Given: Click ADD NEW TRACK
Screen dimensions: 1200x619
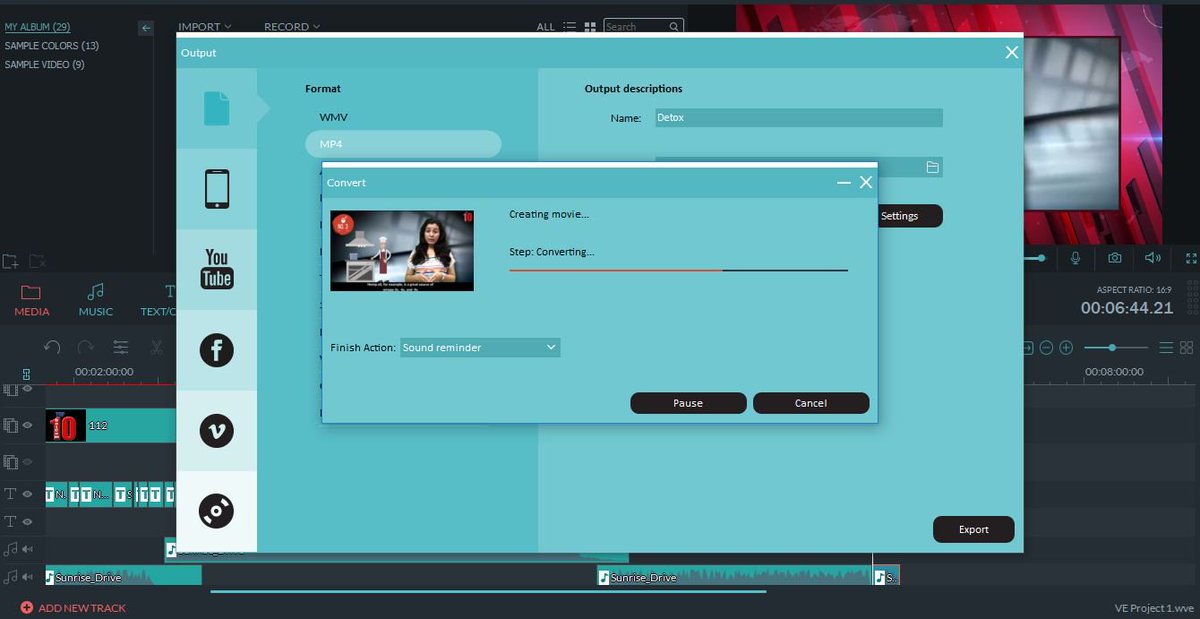Looking at the screenshot, I should coord(73,607).
